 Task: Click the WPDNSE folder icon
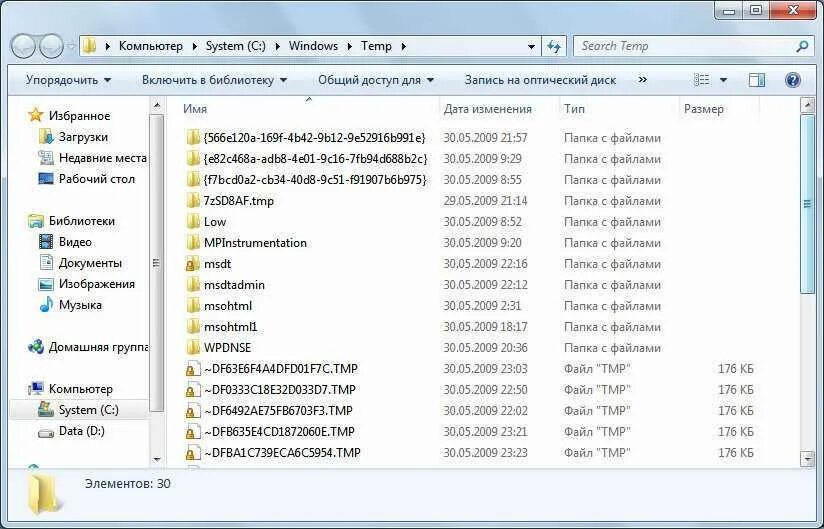pos(193,348)
